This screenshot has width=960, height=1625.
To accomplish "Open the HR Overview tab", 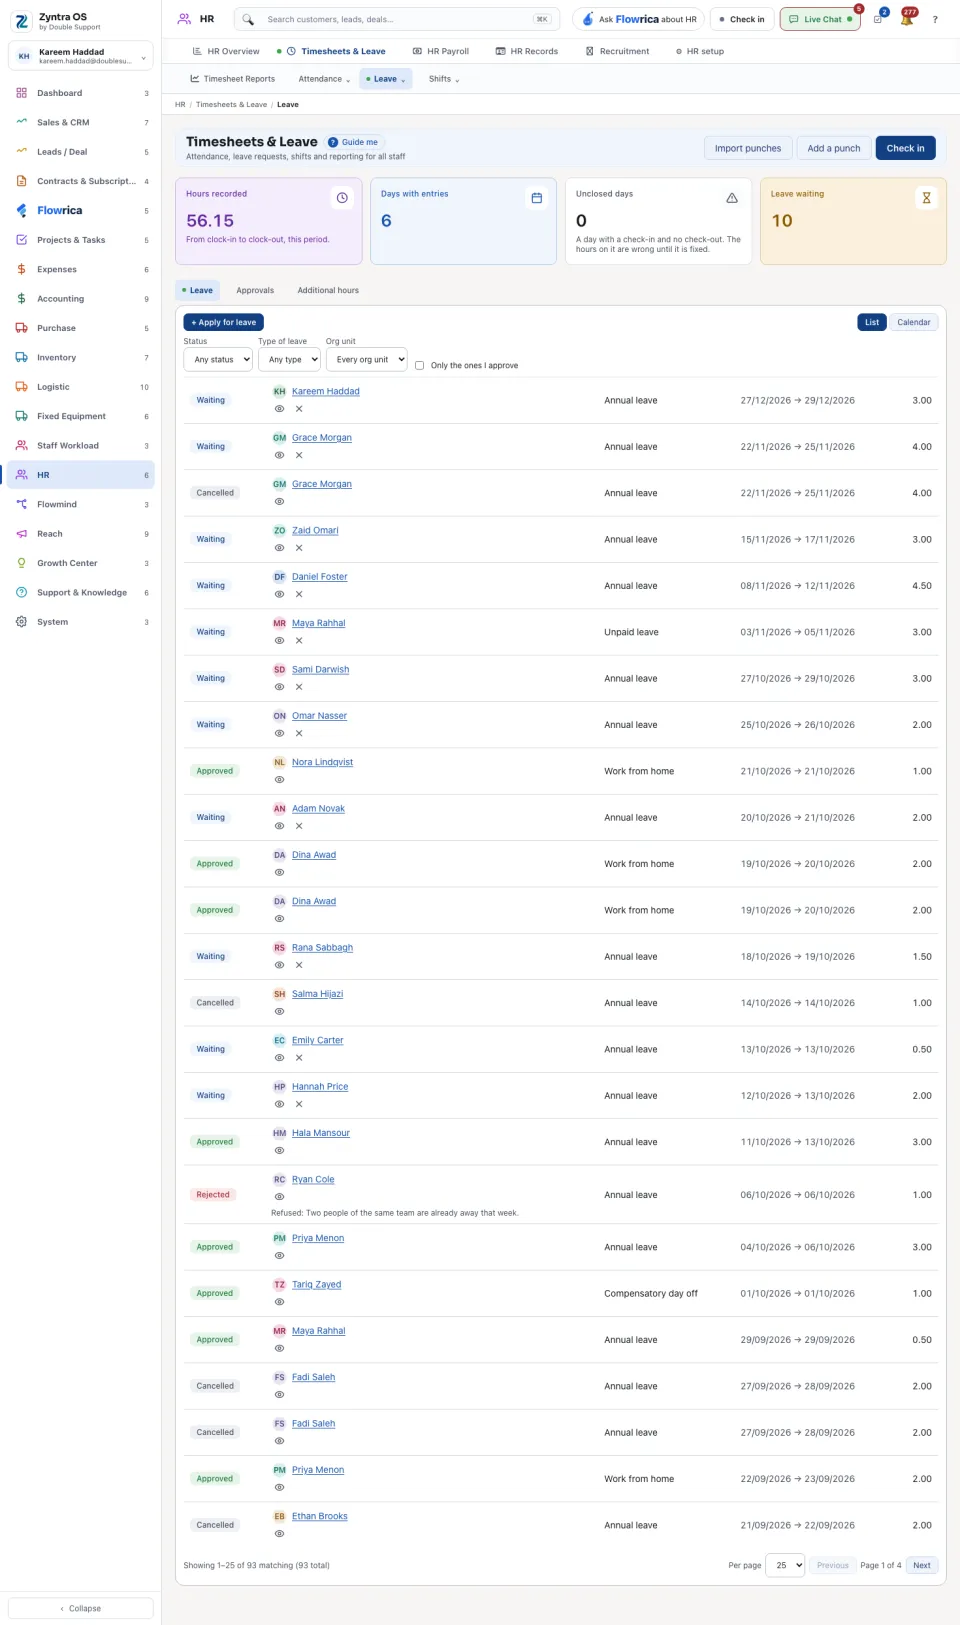I will click(226, 51).
